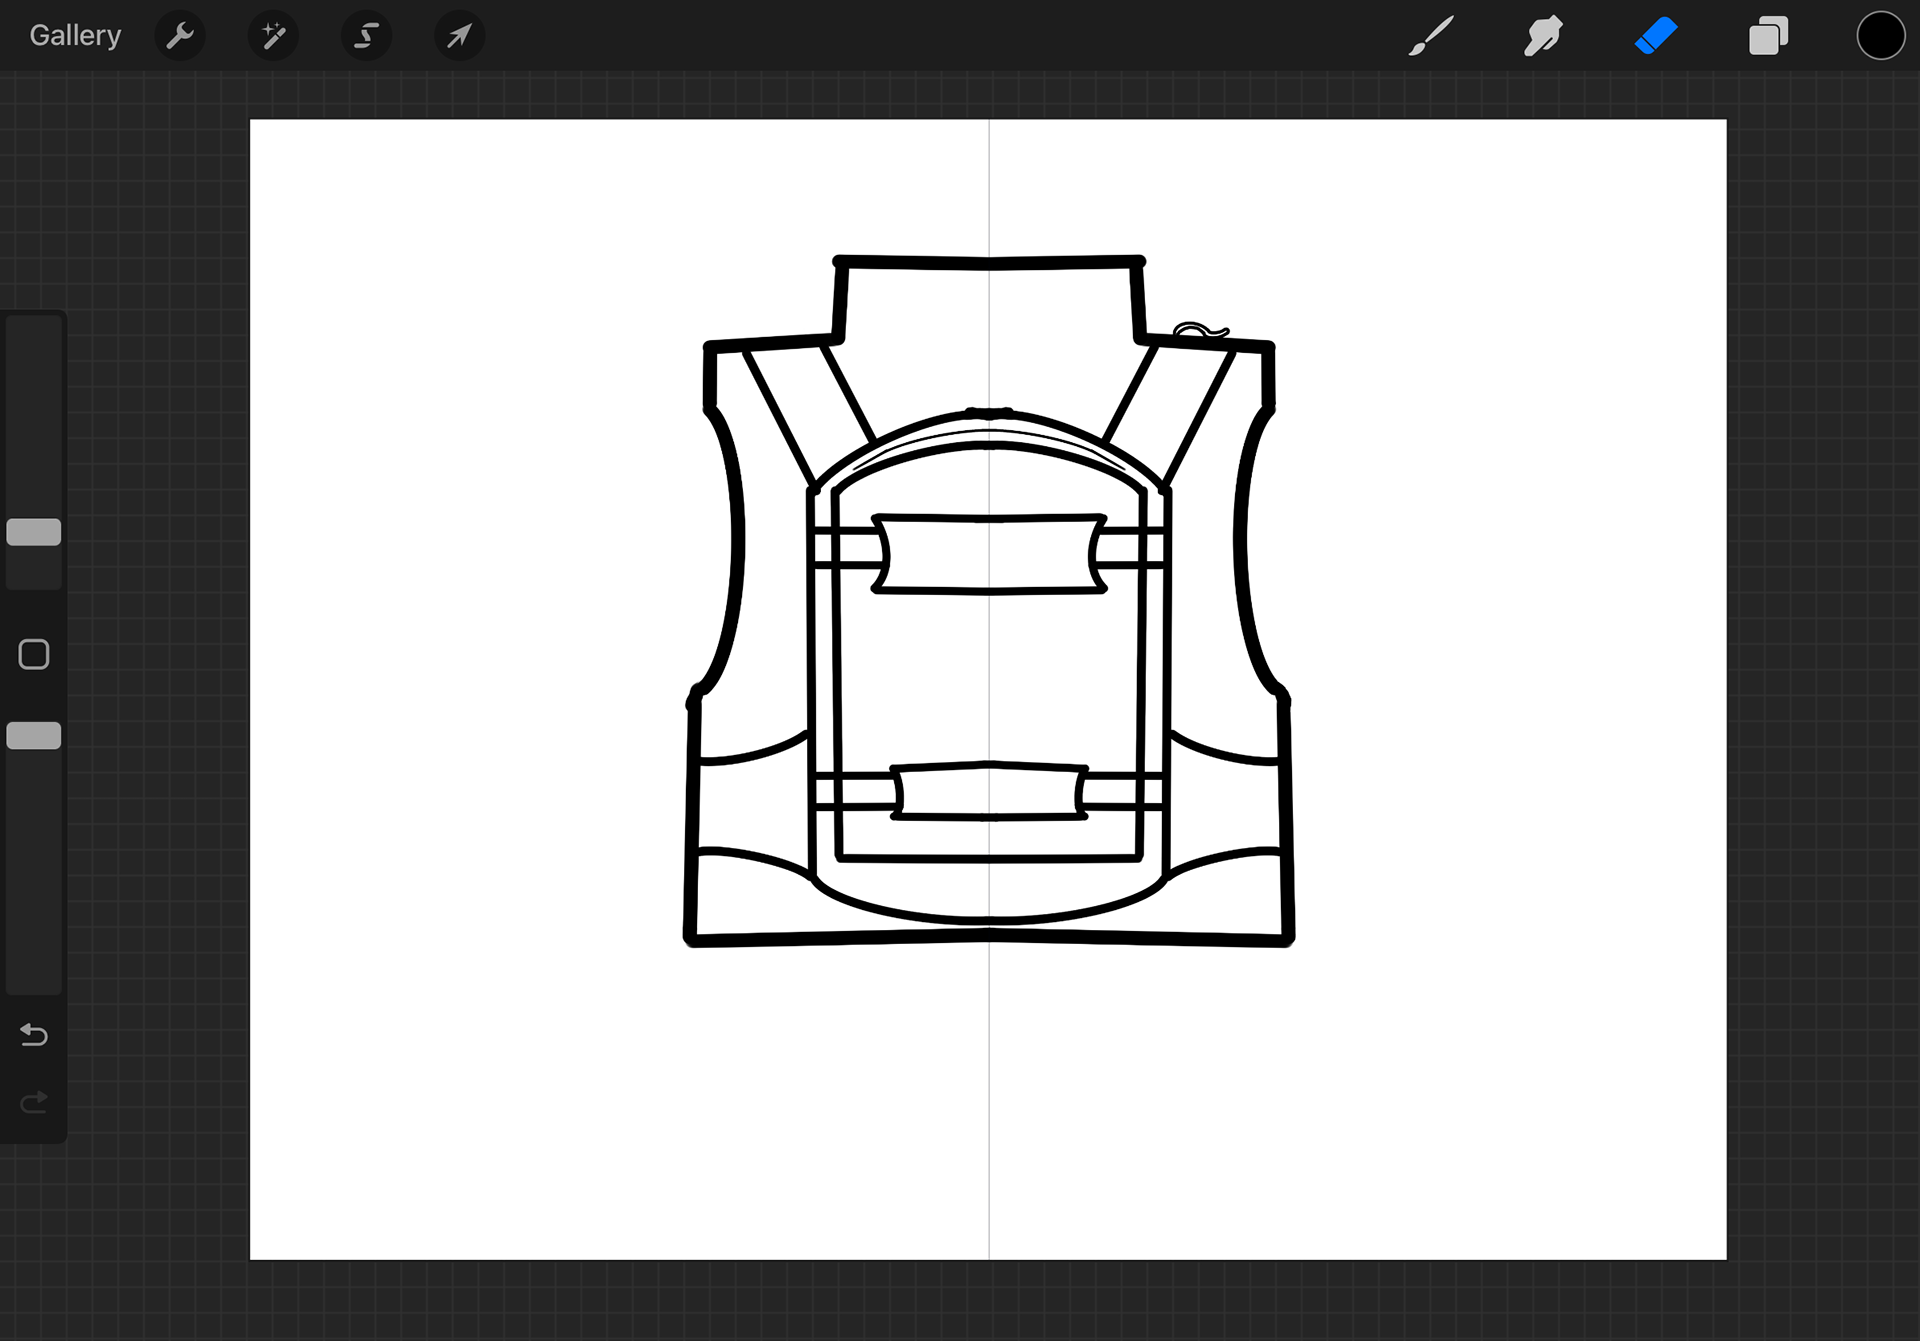Activate the Transform arrow tool

[x=459, y=36]
